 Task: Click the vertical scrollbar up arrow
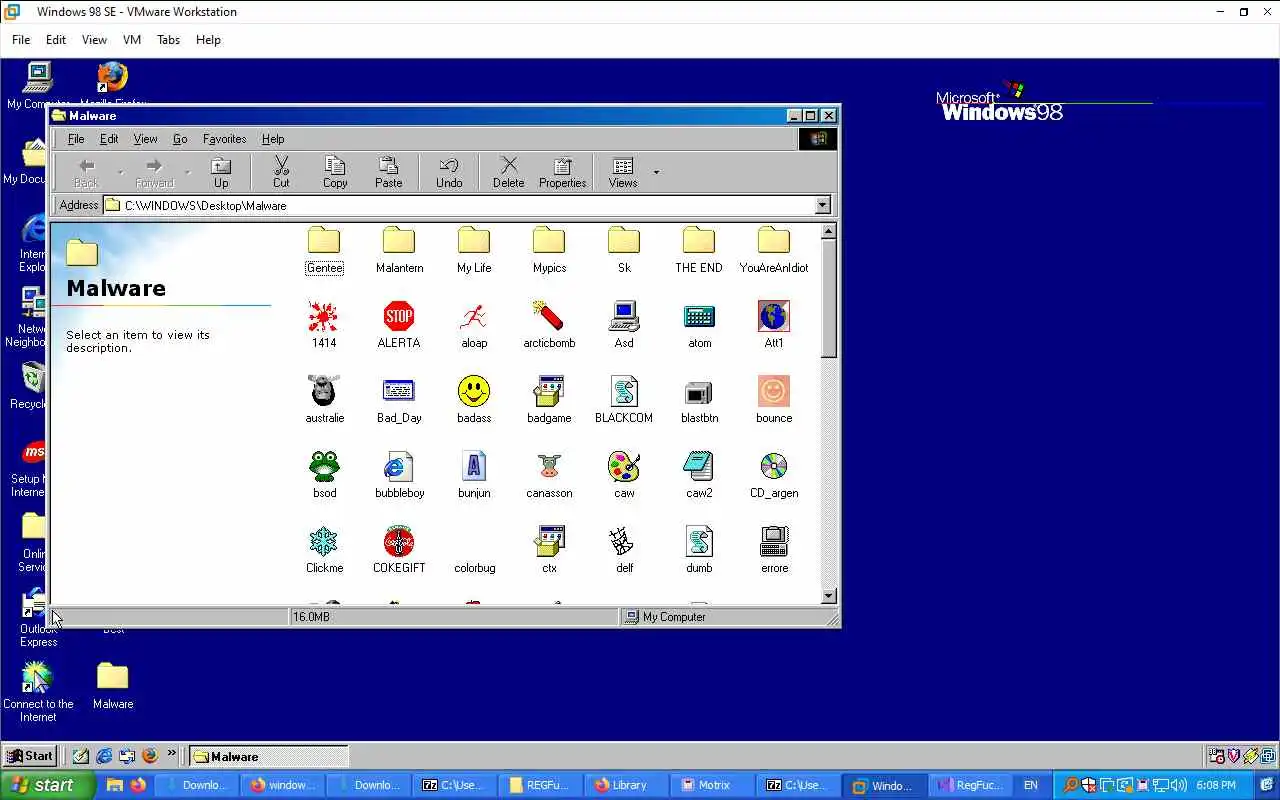[x=828, y=232]
